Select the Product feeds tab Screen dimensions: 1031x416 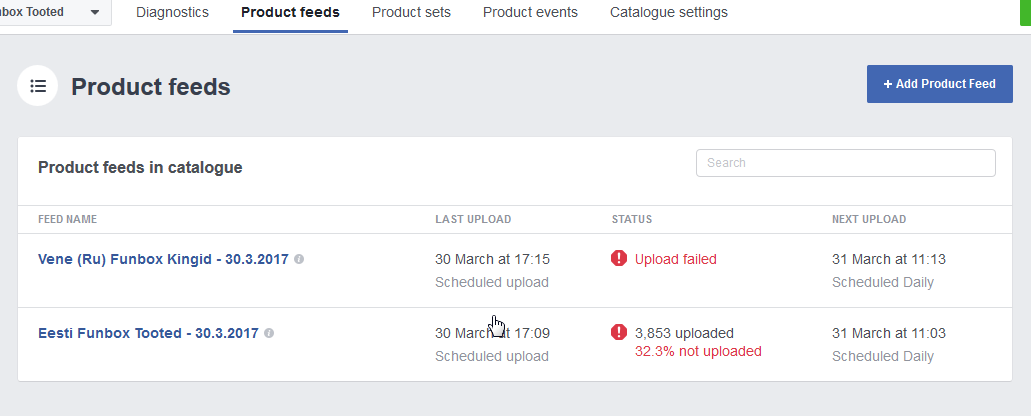(290, 13)
